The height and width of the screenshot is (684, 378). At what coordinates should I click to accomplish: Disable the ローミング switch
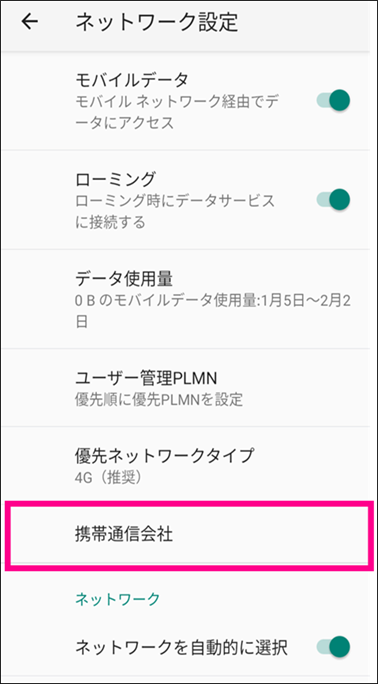pyautogui.click(x=334, y=199)
